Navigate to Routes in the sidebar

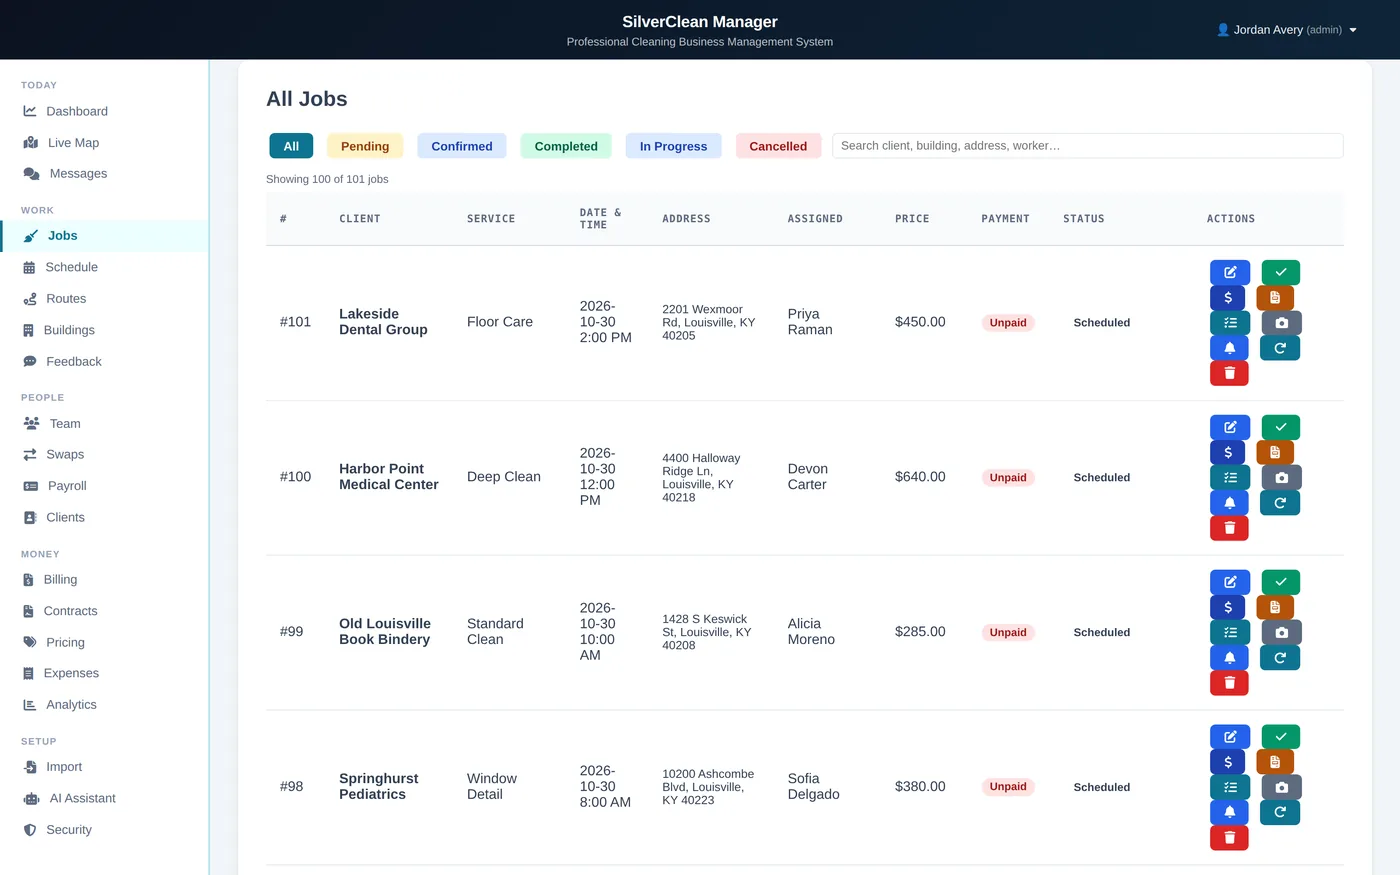[104, 299]
